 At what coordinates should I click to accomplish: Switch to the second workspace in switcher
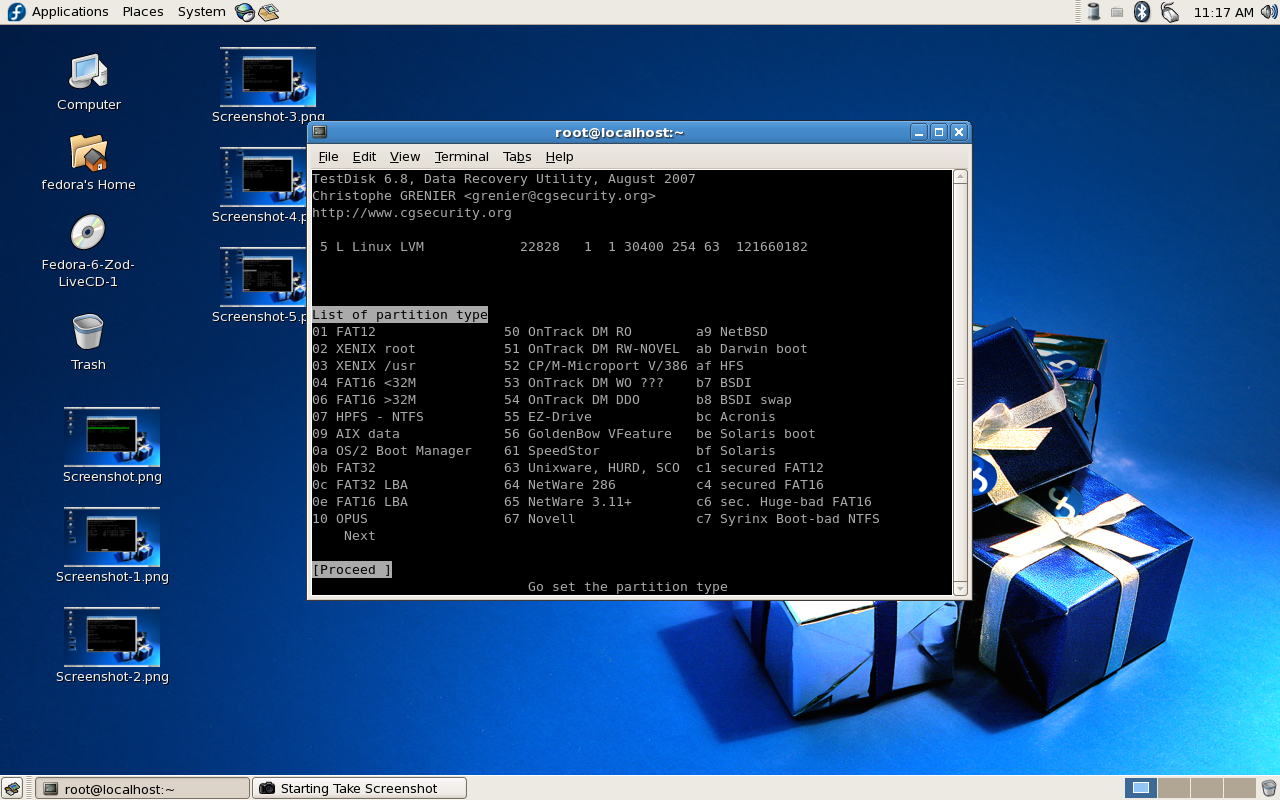pos(1173,788)
